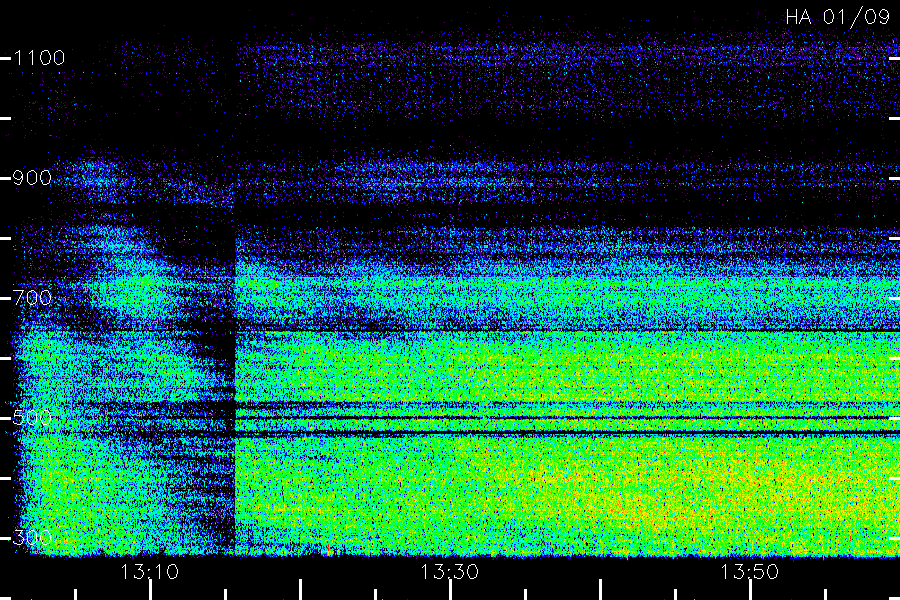Click the 300 frequency axis label
Viewport: 900px width, 600px height.
pyautogui.click(x=32, y=538)
